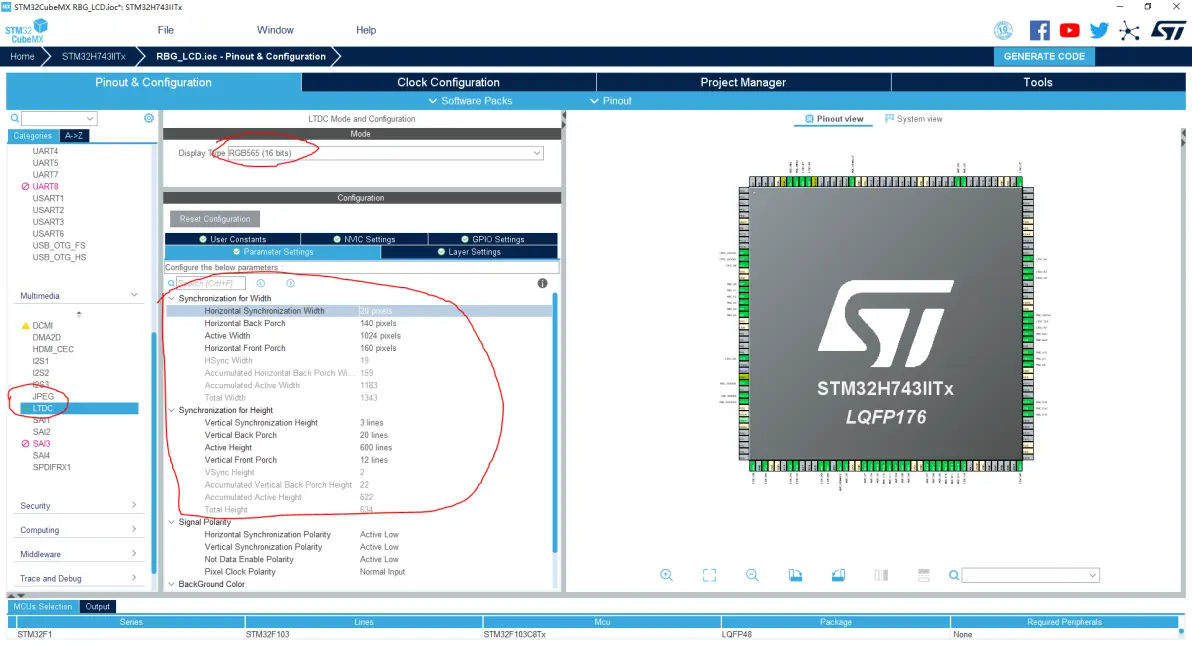Toggle vertical split view icon
1192x646 pixels.
pos(881,575)
